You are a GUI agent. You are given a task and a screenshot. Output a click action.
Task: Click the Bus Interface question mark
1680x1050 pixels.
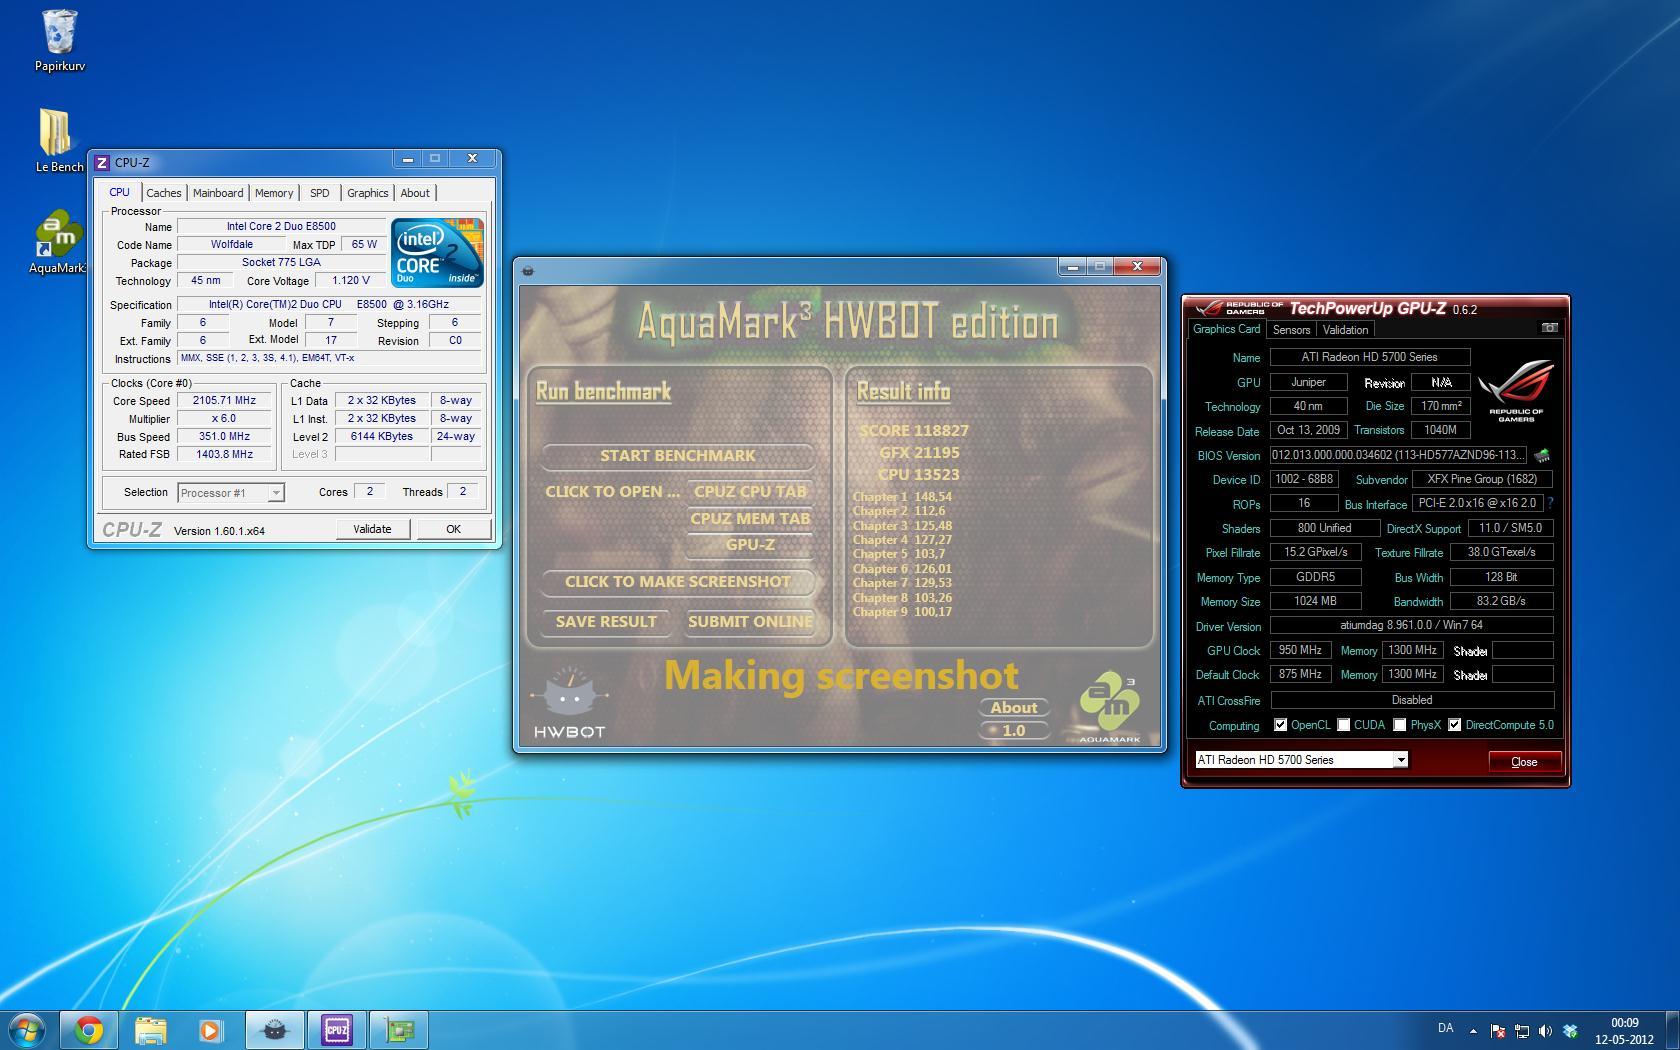click(1550, 503)
